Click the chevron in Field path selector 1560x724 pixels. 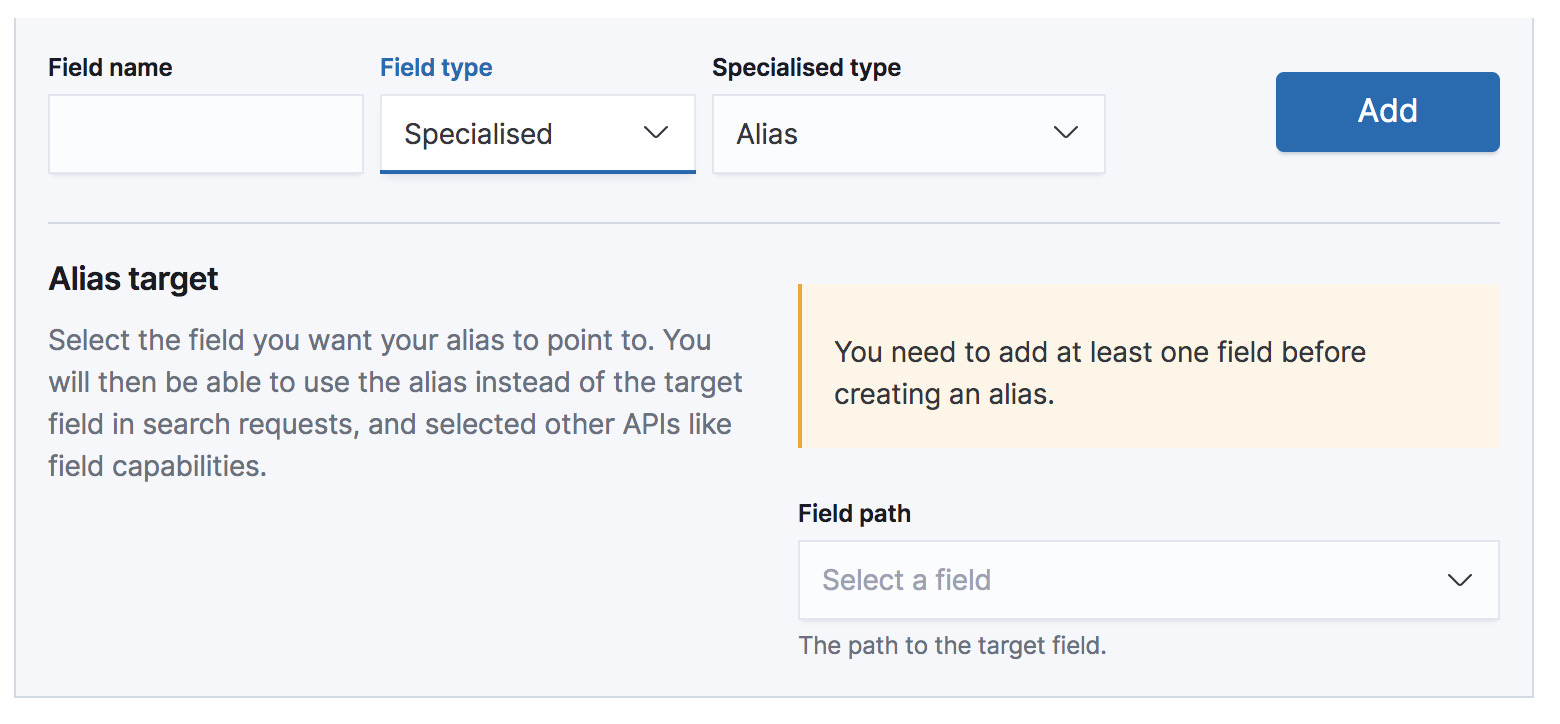pyautogui.click(x=1460, y=580)
